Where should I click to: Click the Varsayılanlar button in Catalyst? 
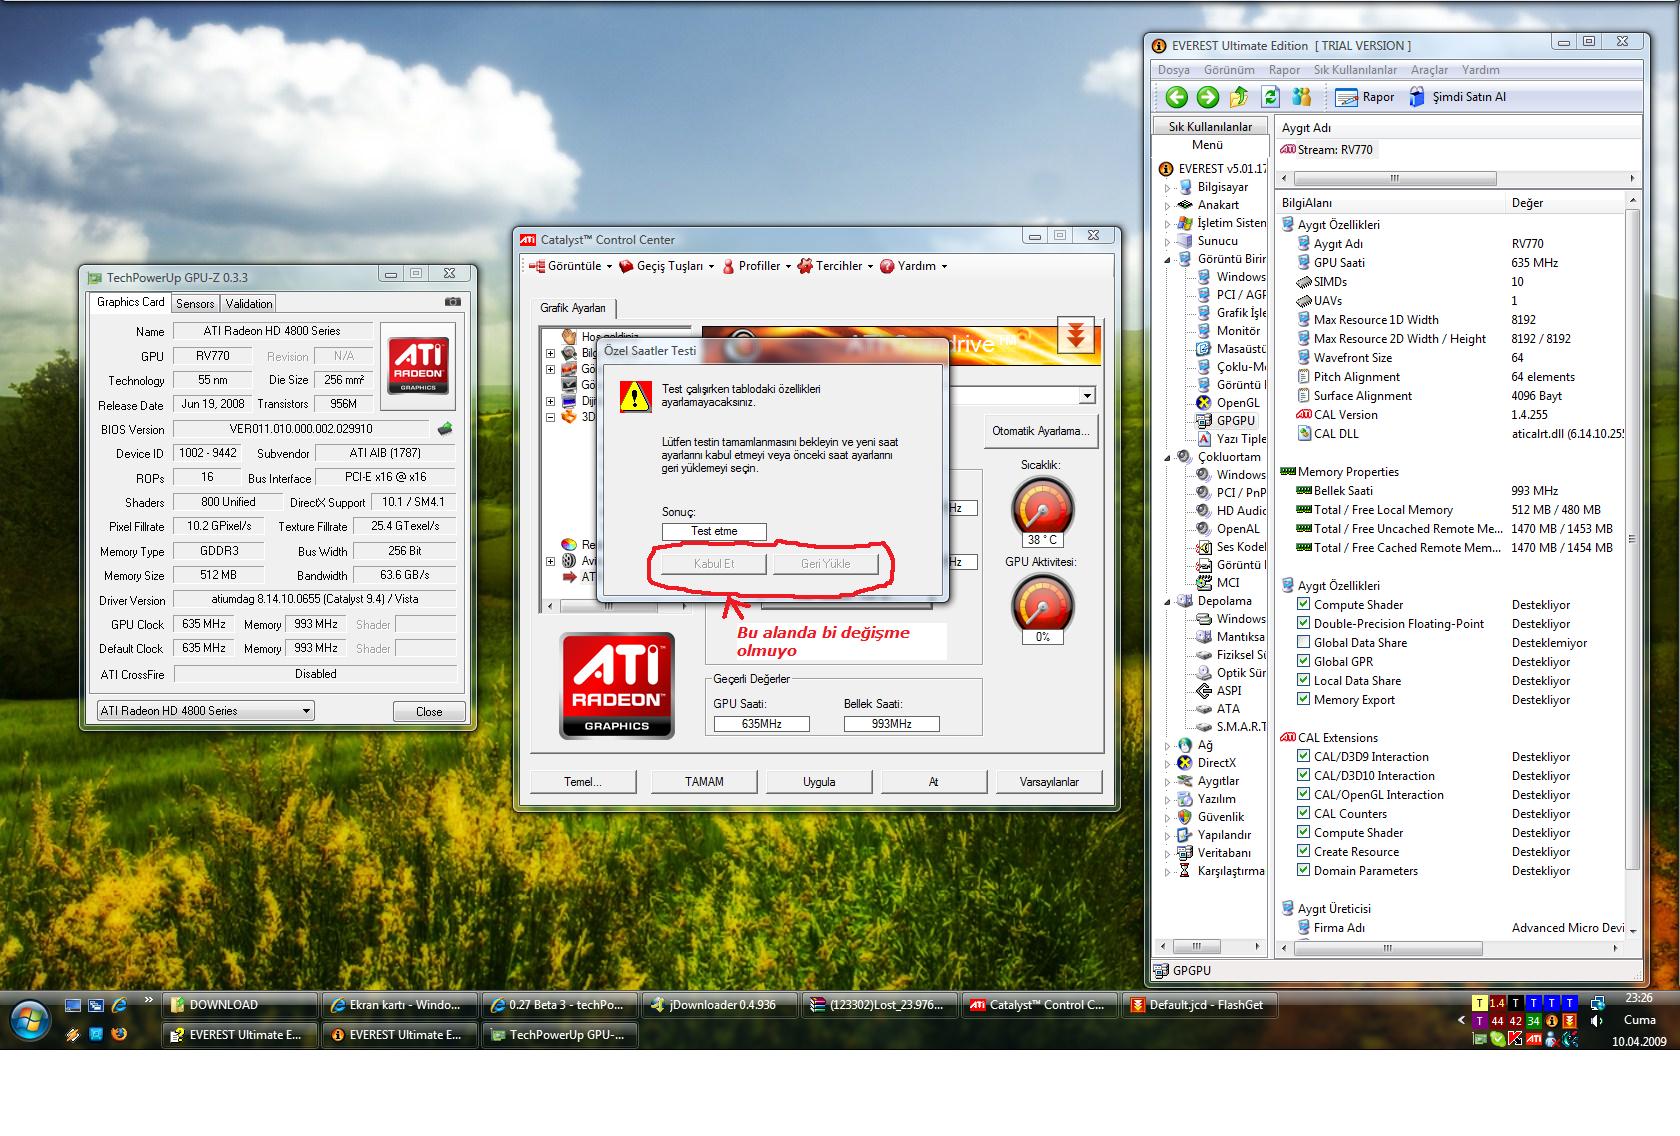point(1049,782)
